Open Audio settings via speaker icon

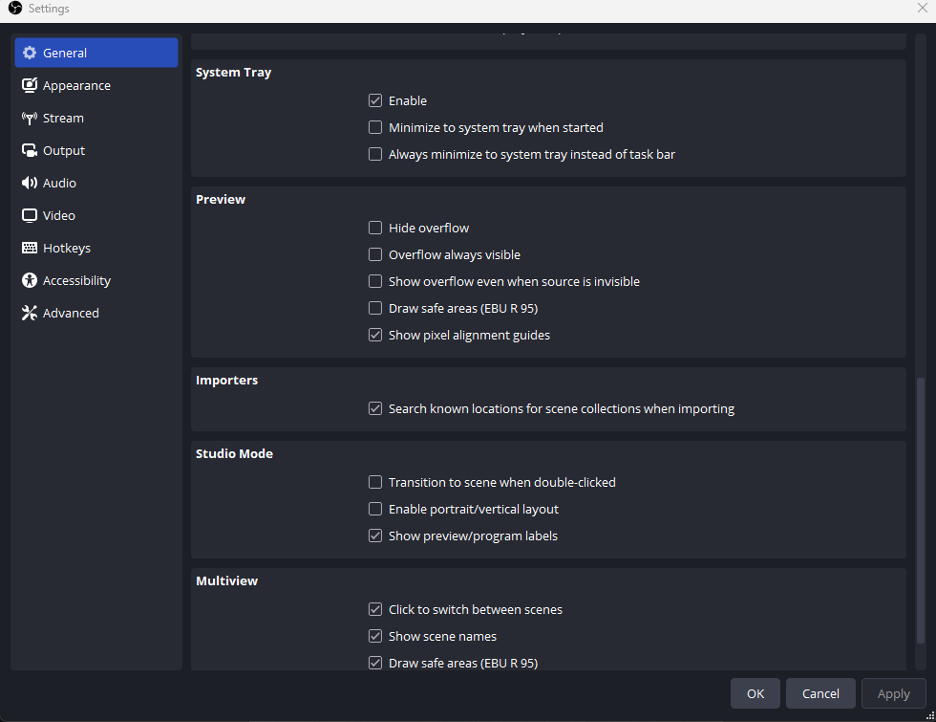pos(29,183)
